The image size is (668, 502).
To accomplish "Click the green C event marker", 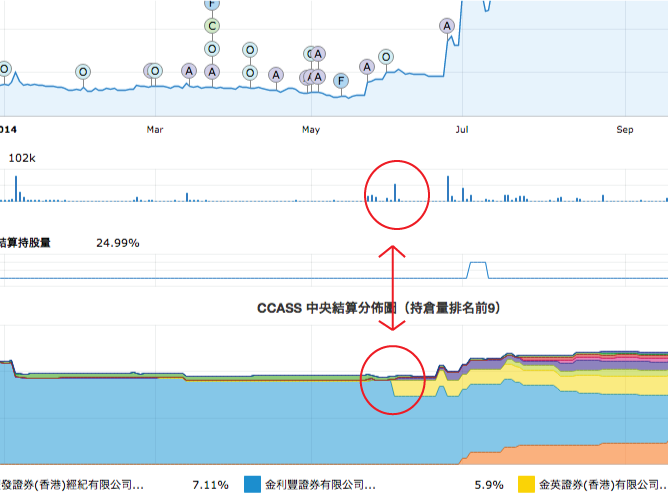I will 211,26.
